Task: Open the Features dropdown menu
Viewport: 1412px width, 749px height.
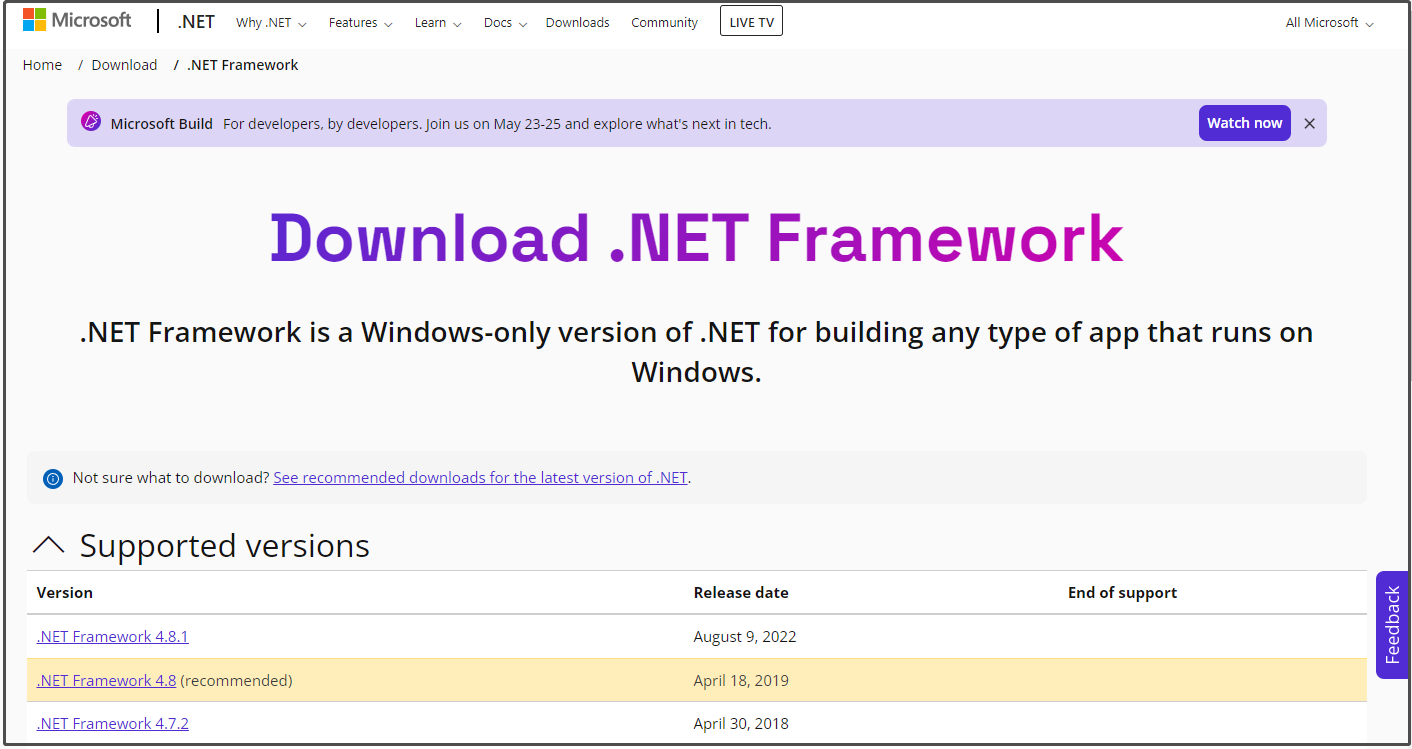Action: tap(361, 22)
